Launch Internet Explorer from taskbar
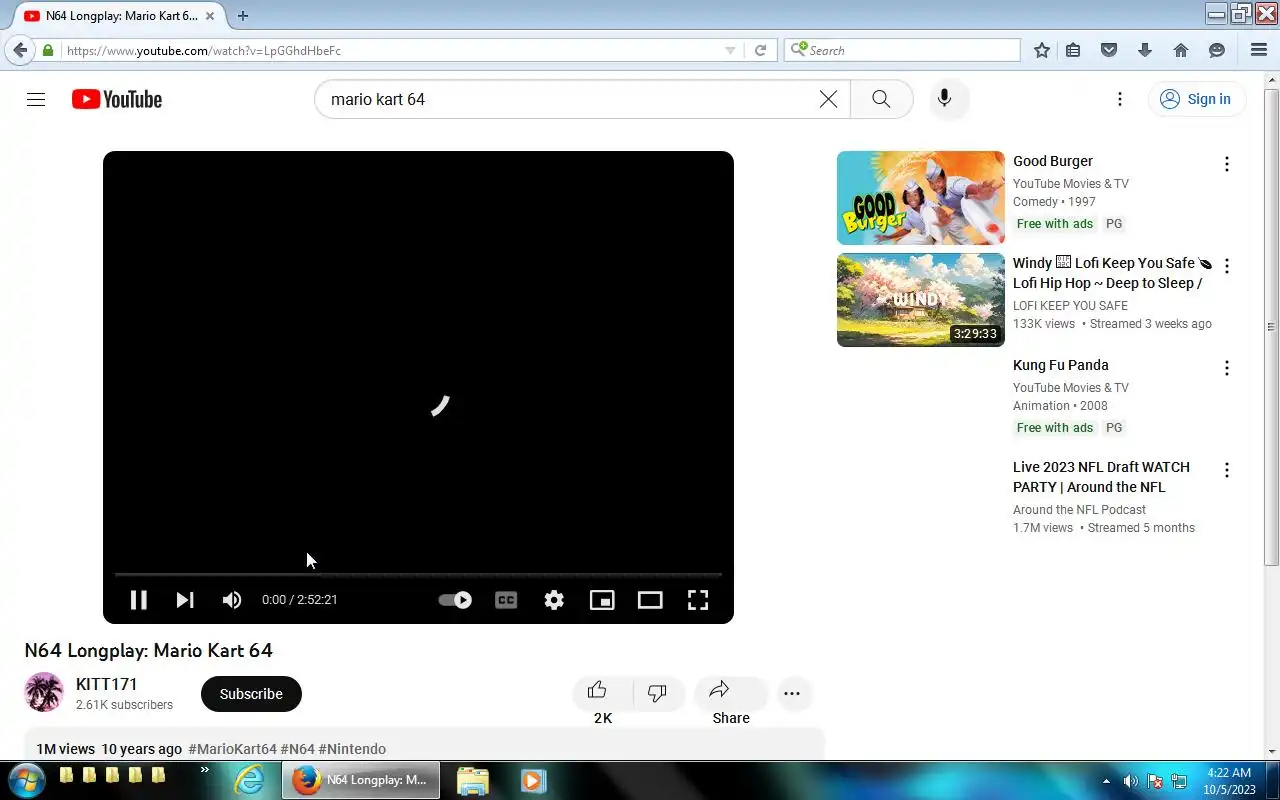The image size is (1280, 800). click(249, 780)
